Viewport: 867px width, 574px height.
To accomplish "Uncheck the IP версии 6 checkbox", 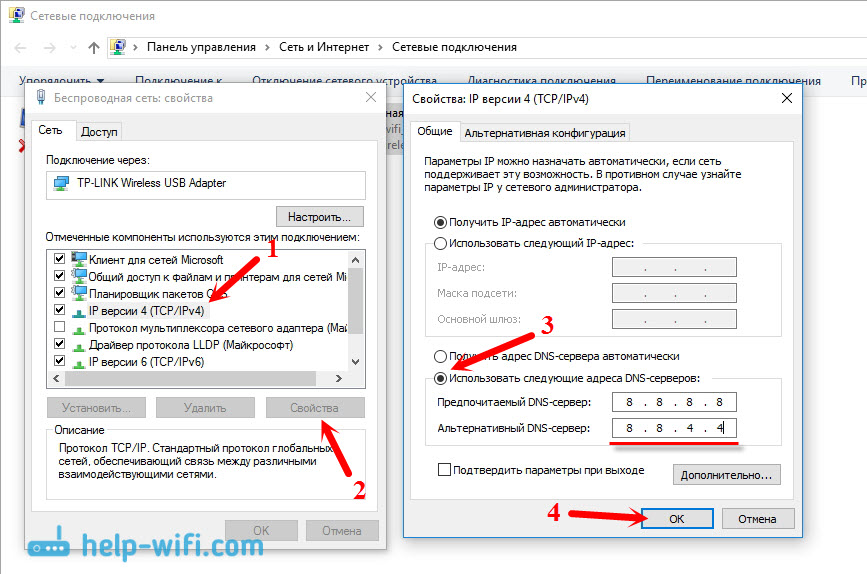I will pos(60,361).
